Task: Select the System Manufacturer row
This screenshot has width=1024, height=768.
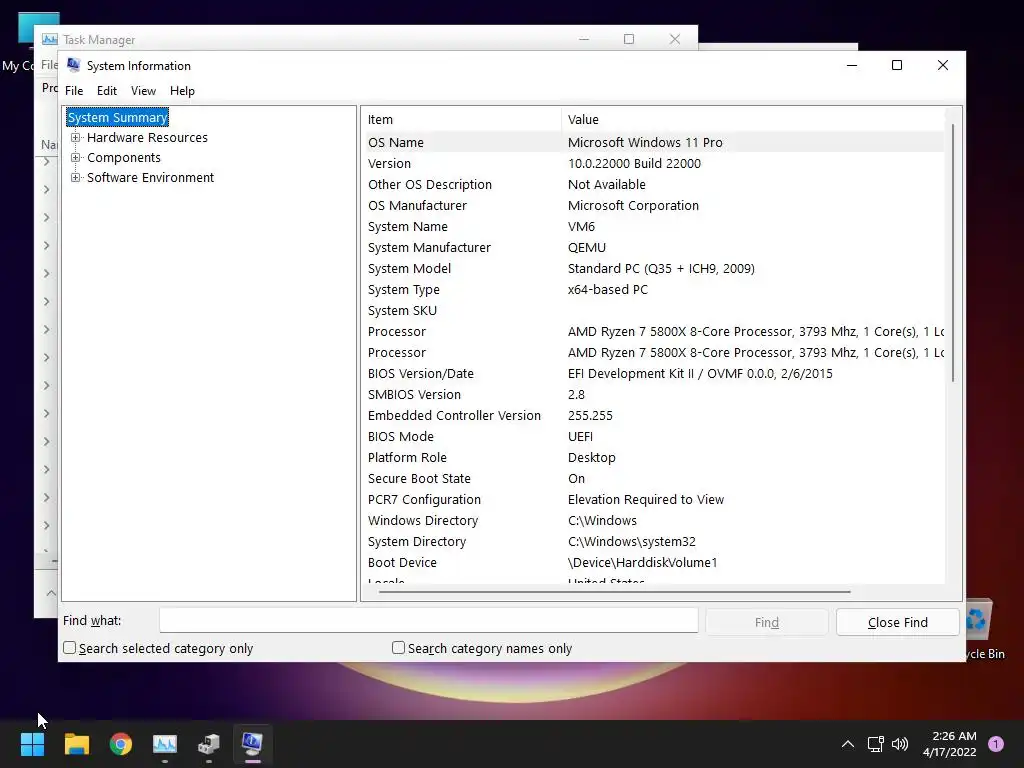Action: pyautogui.click(x=654, y=248)
